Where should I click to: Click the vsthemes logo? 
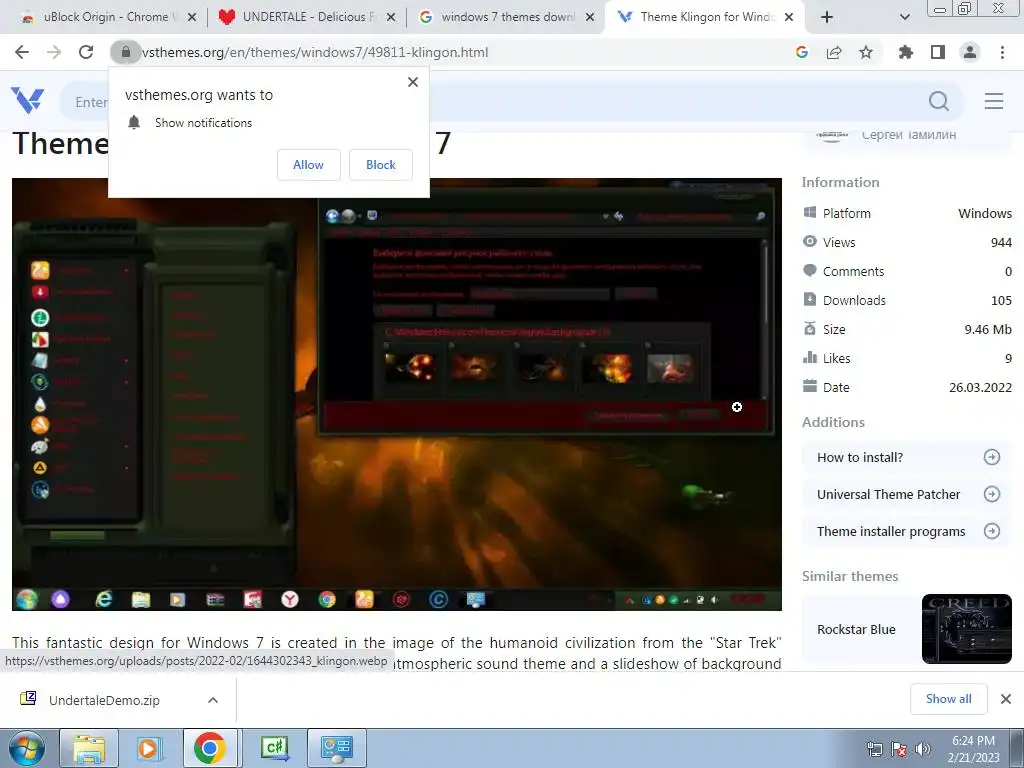click(27, 101)
